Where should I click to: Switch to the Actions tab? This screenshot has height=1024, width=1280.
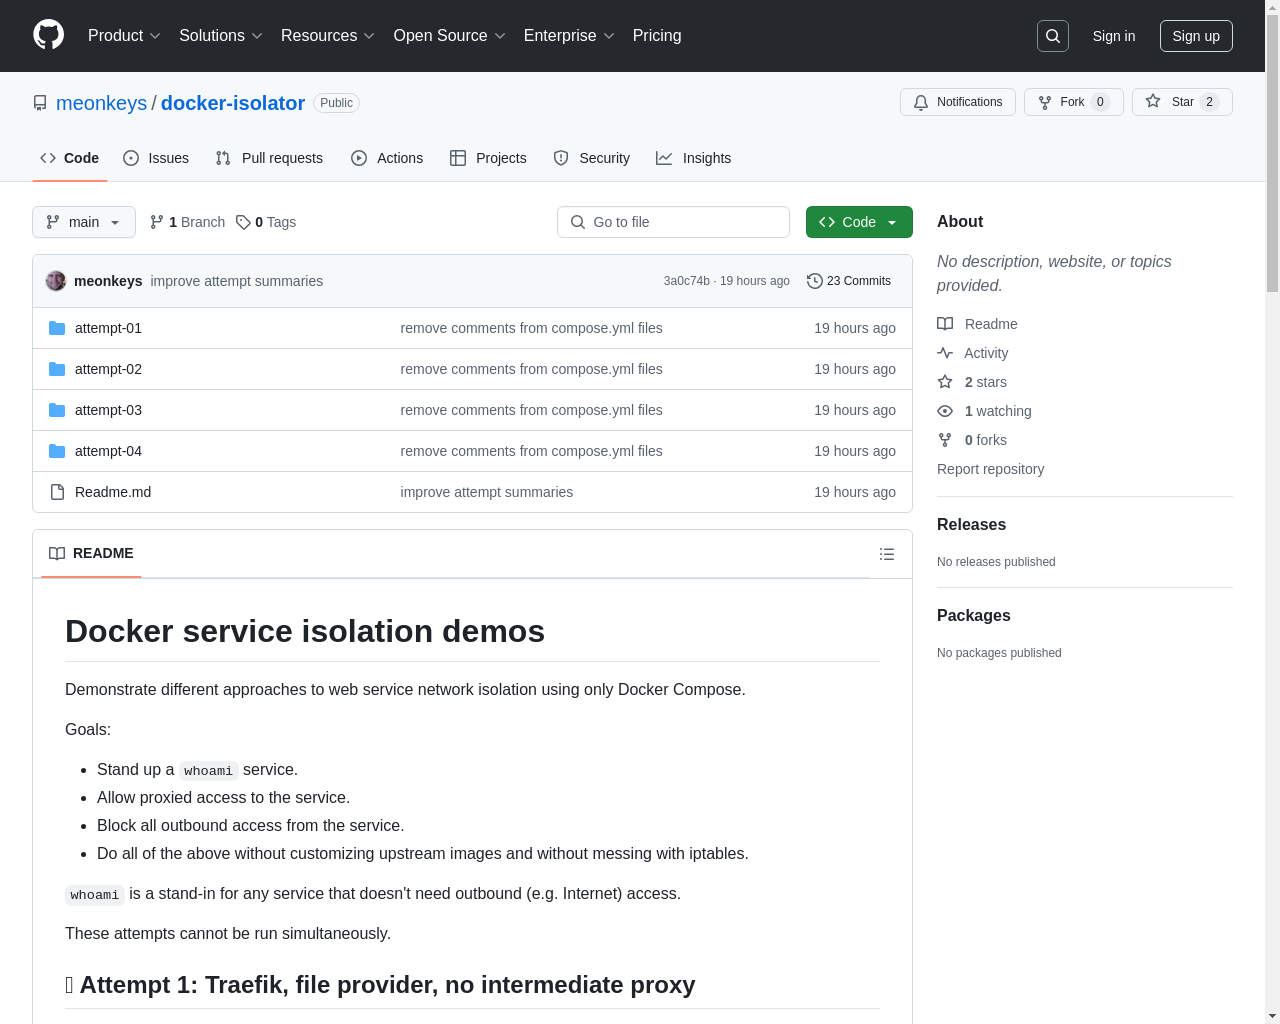[x=387, y=158]
